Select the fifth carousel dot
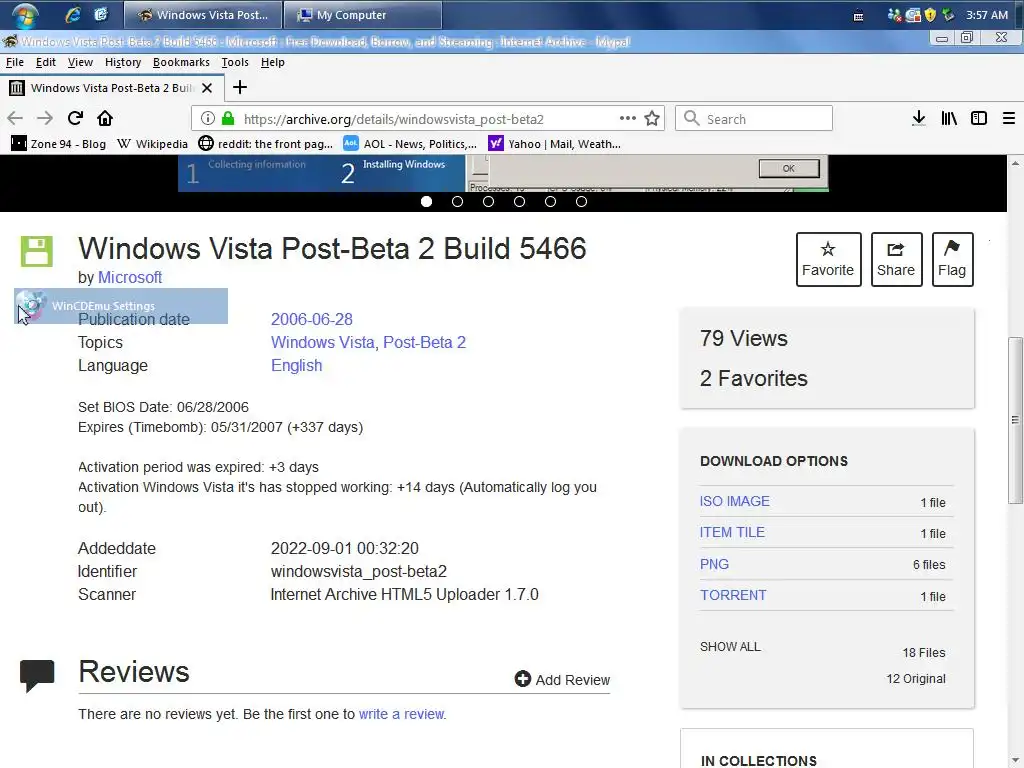The height and width of the screenshot is (768, 1024). click(551, 202)
